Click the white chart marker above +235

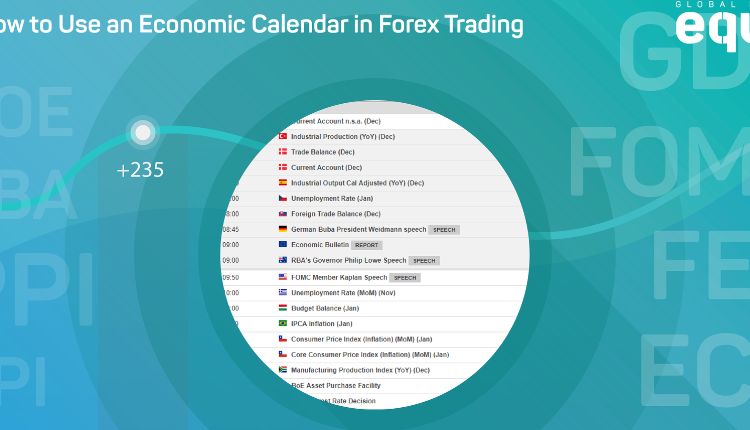pyautogui.click(x=143, y=131)
